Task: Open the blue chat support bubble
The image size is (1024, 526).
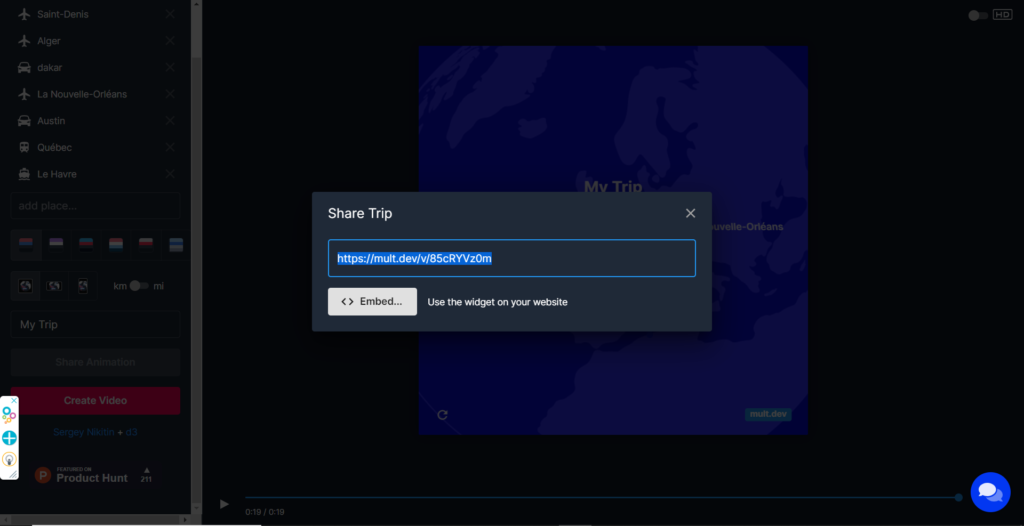Action: [x=990, y=492]
